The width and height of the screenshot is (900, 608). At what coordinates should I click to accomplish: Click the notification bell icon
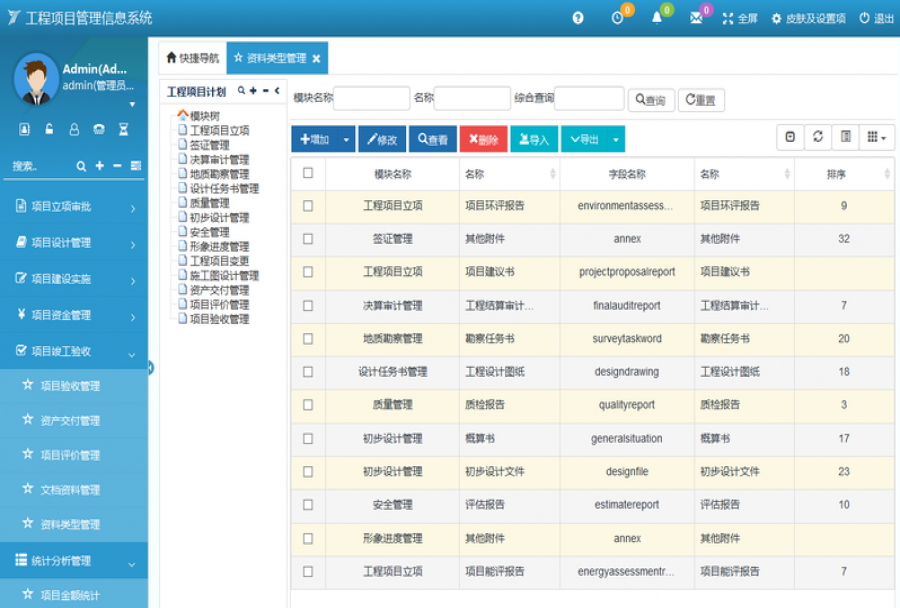click(x=657, y=18)
